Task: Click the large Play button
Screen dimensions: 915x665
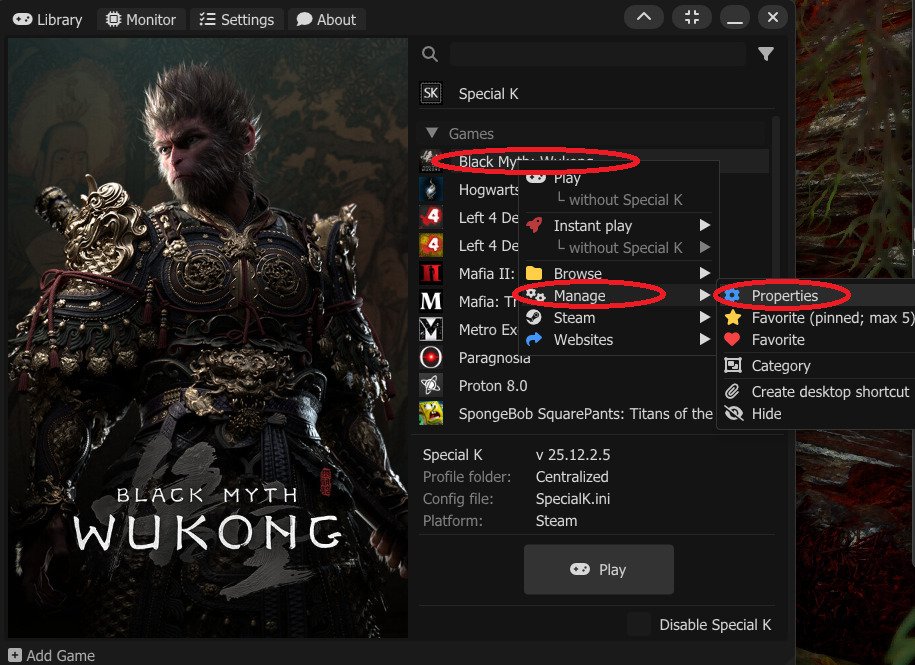Action: (599, 569)
